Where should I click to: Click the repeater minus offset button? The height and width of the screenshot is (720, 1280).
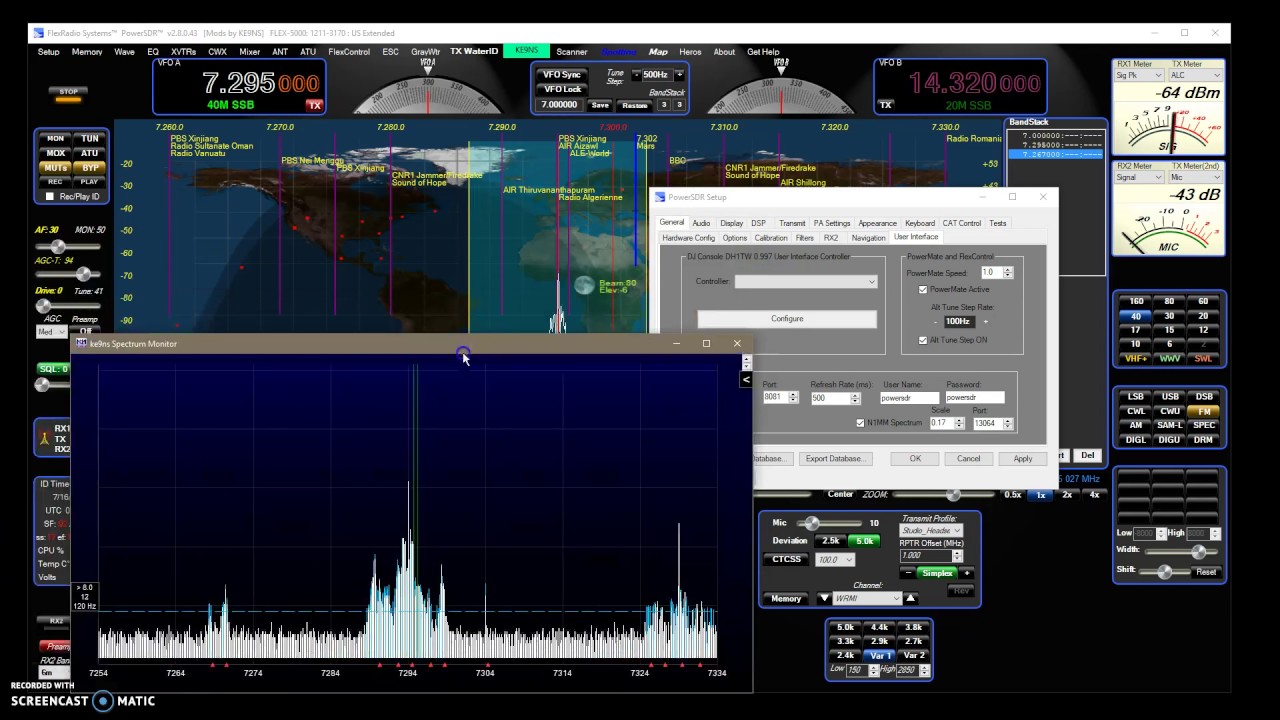tap(907, 573)
